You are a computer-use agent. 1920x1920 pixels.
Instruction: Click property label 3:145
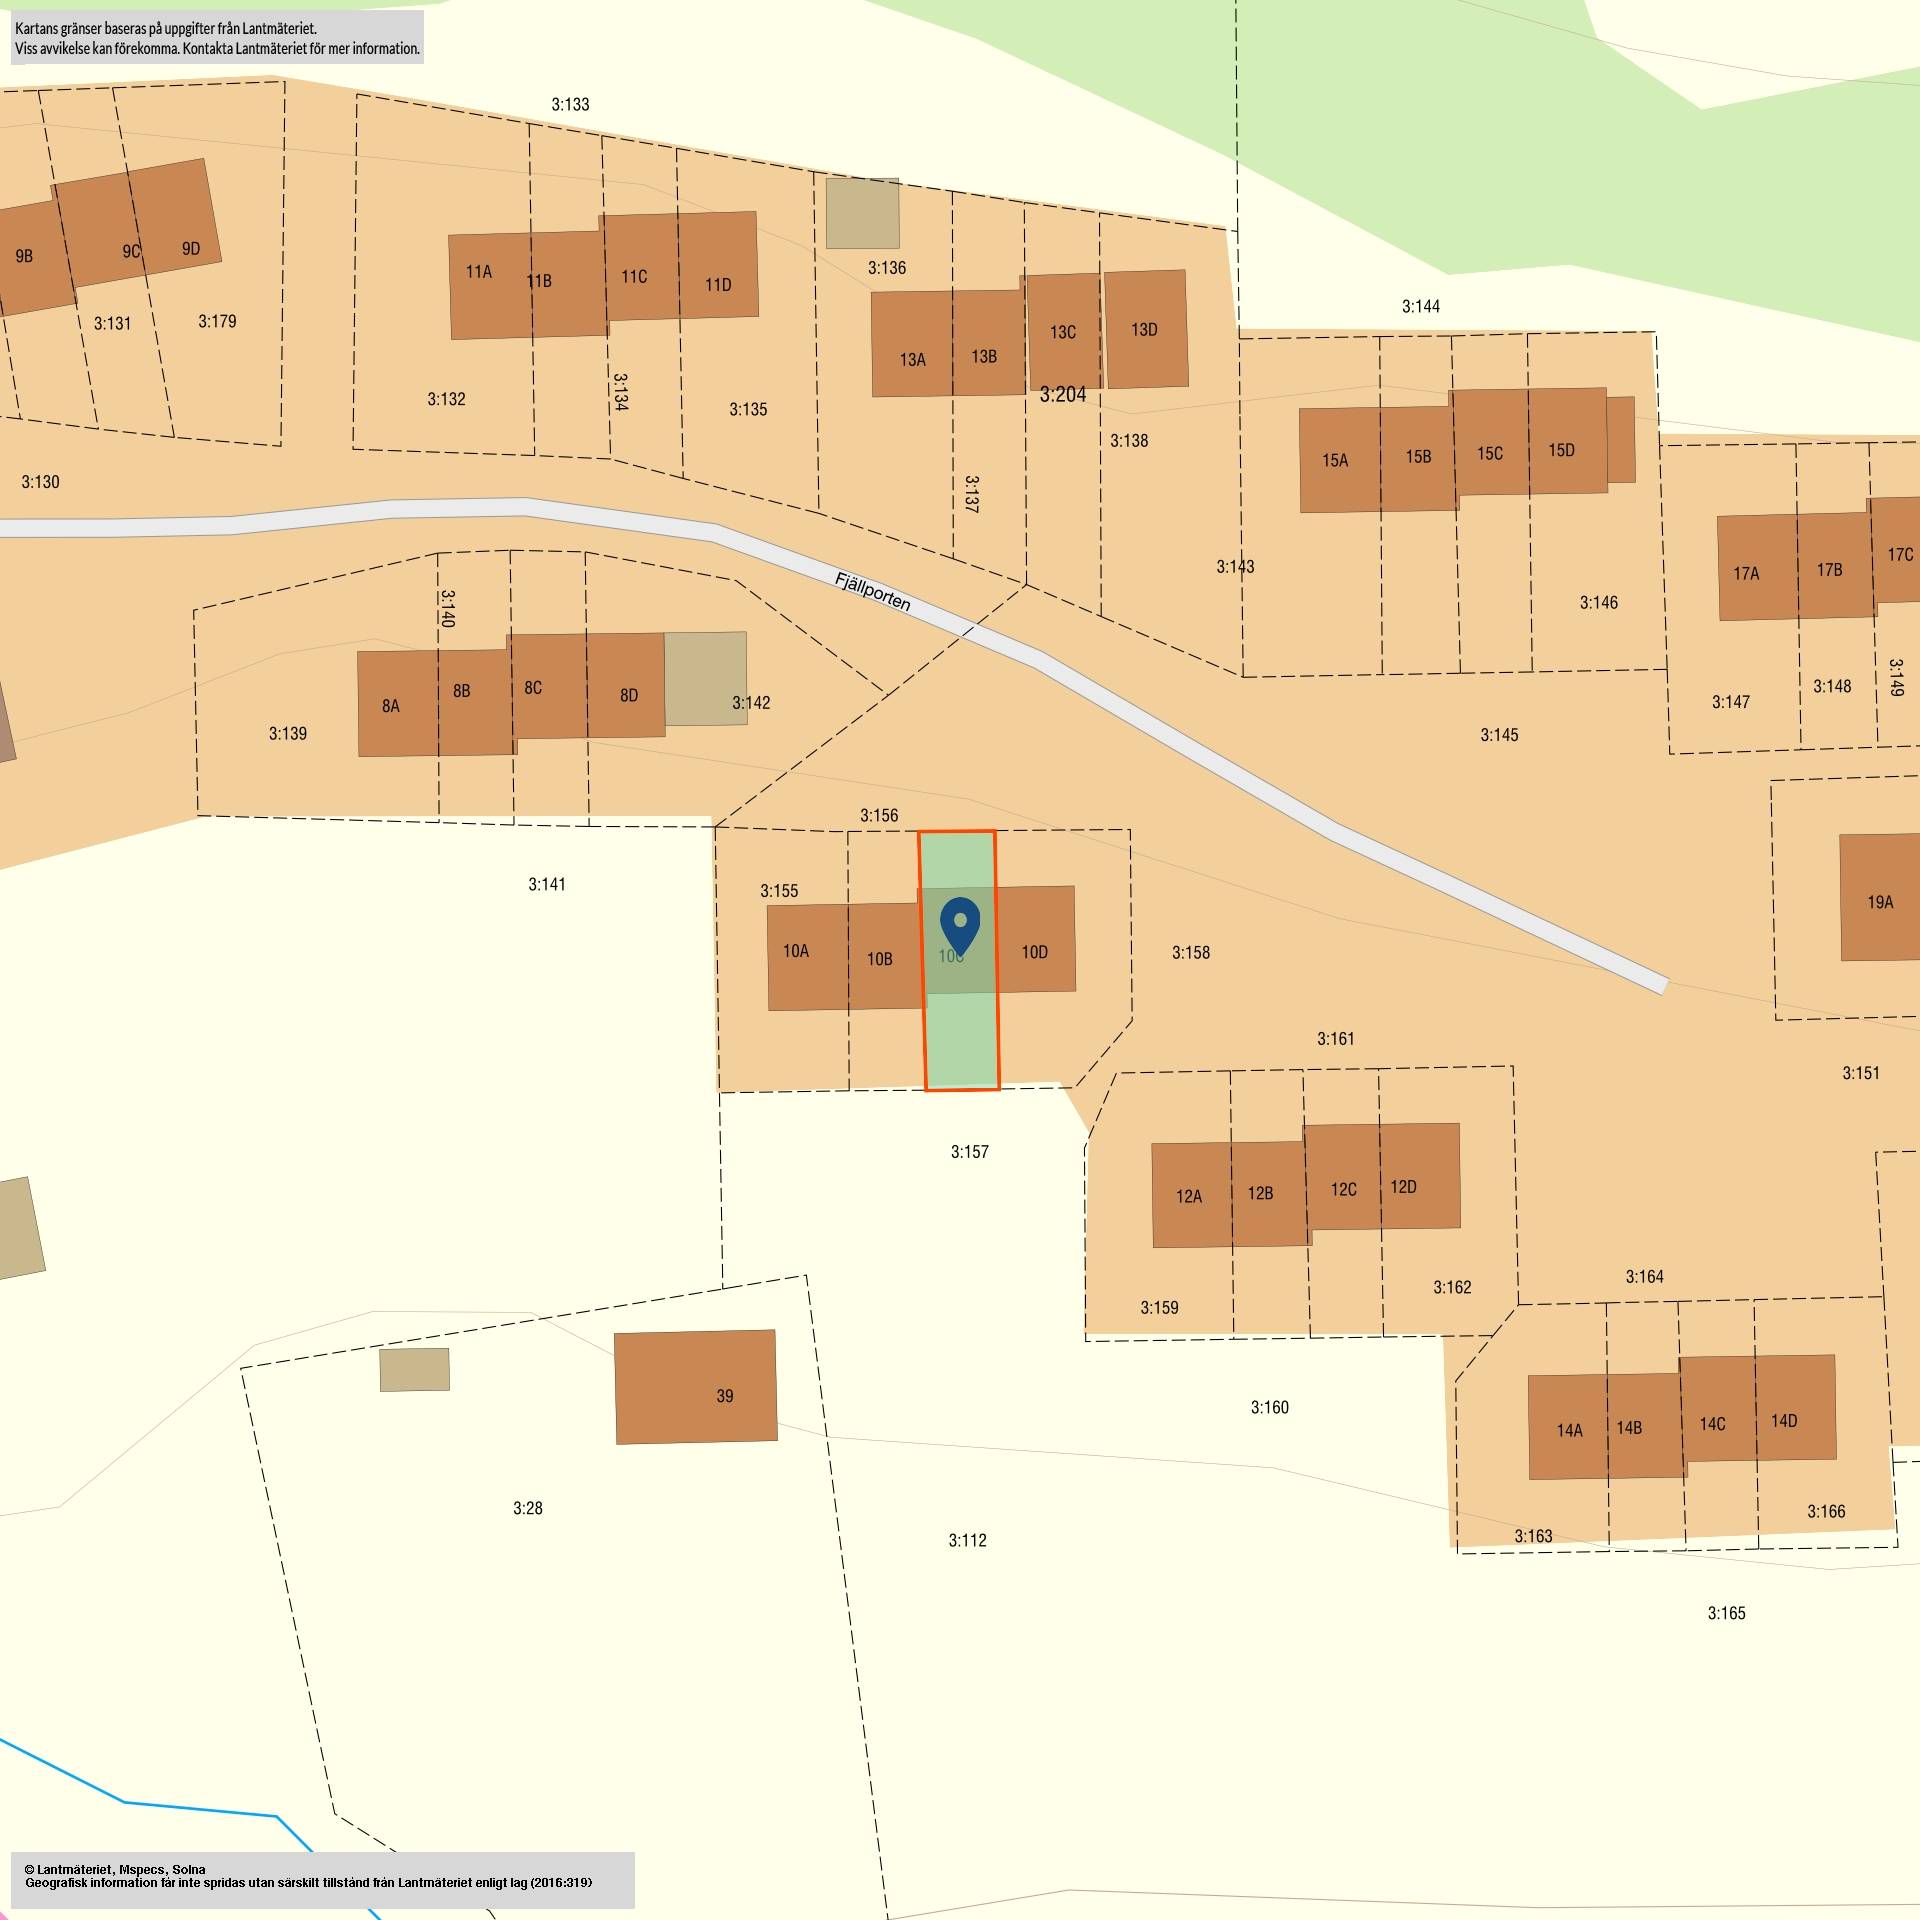tap(1499, 735)
